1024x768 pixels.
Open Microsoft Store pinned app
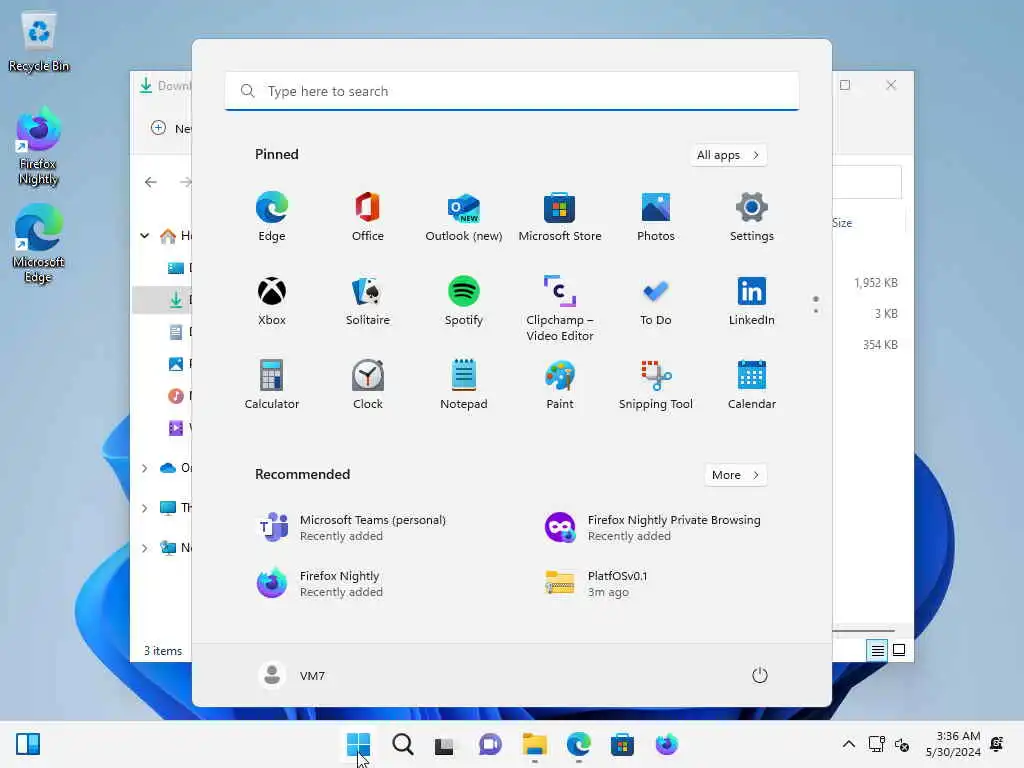click(560, 217)
